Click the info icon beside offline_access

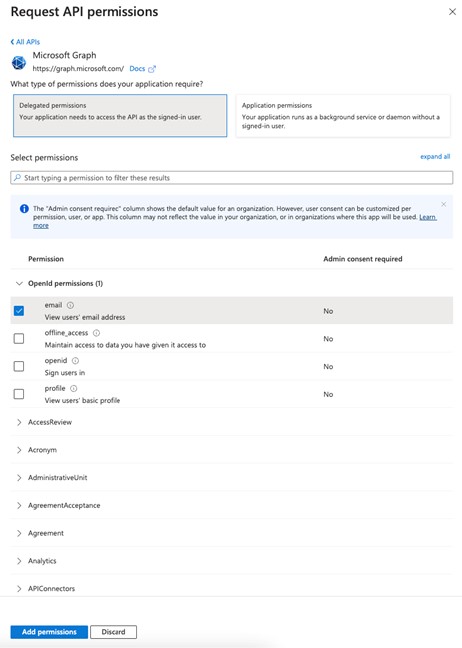96,333
